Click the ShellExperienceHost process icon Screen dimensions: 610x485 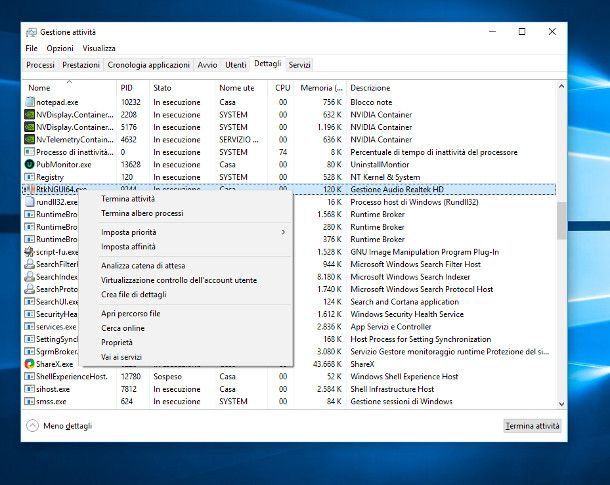[x=30, y=376]
